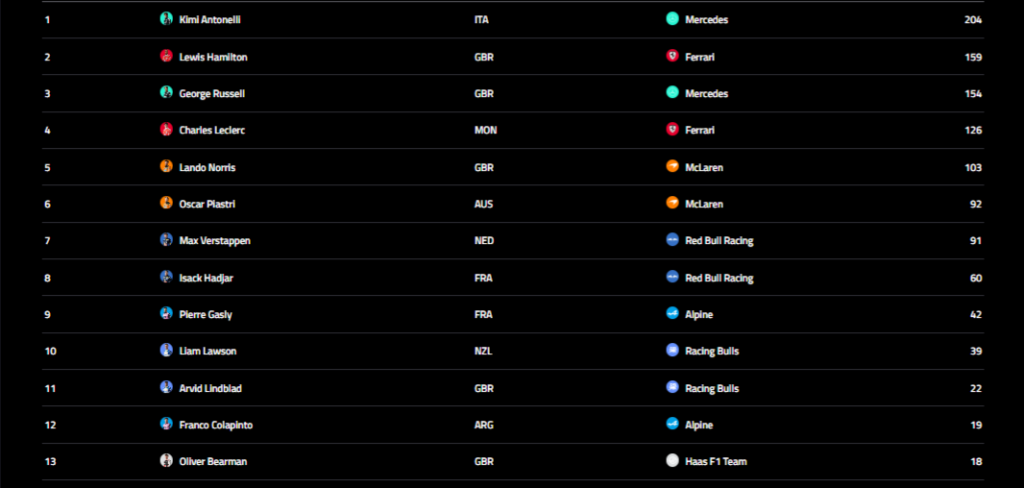Click the Mercedes logo beside George Russell
The height and width of the screenshot is (488, 1024).
tap(672, 93)
